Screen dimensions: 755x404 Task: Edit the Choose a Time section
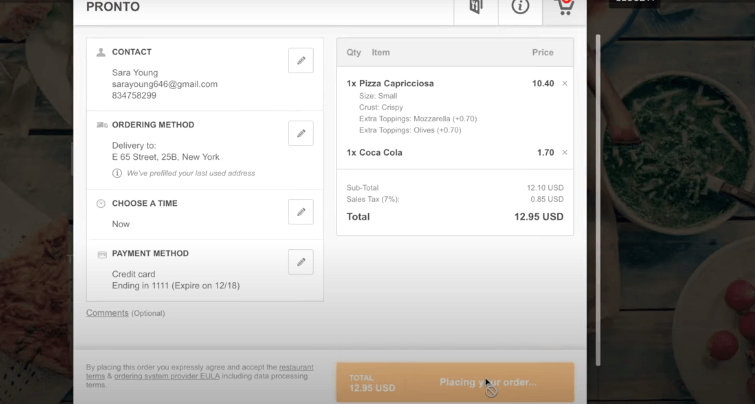[301, 212]
